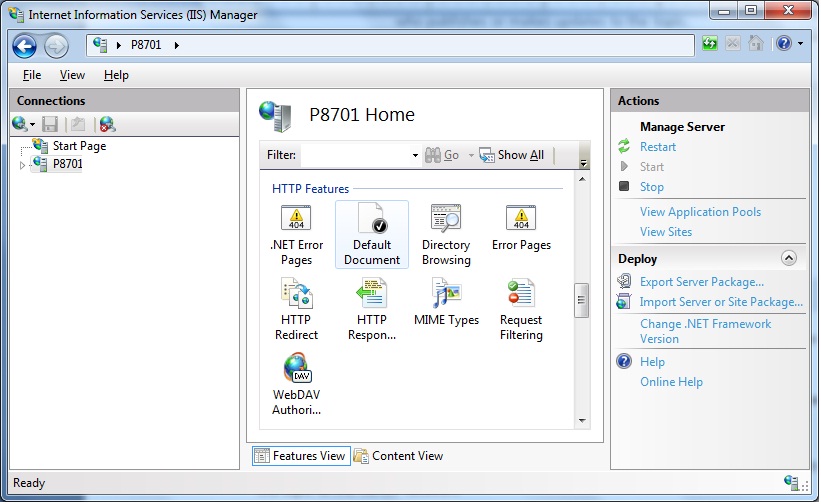The height and width of the screenshot is (504, 821).
Task: Click the Help link in Actions pane
Action: (x=652, y=362)
